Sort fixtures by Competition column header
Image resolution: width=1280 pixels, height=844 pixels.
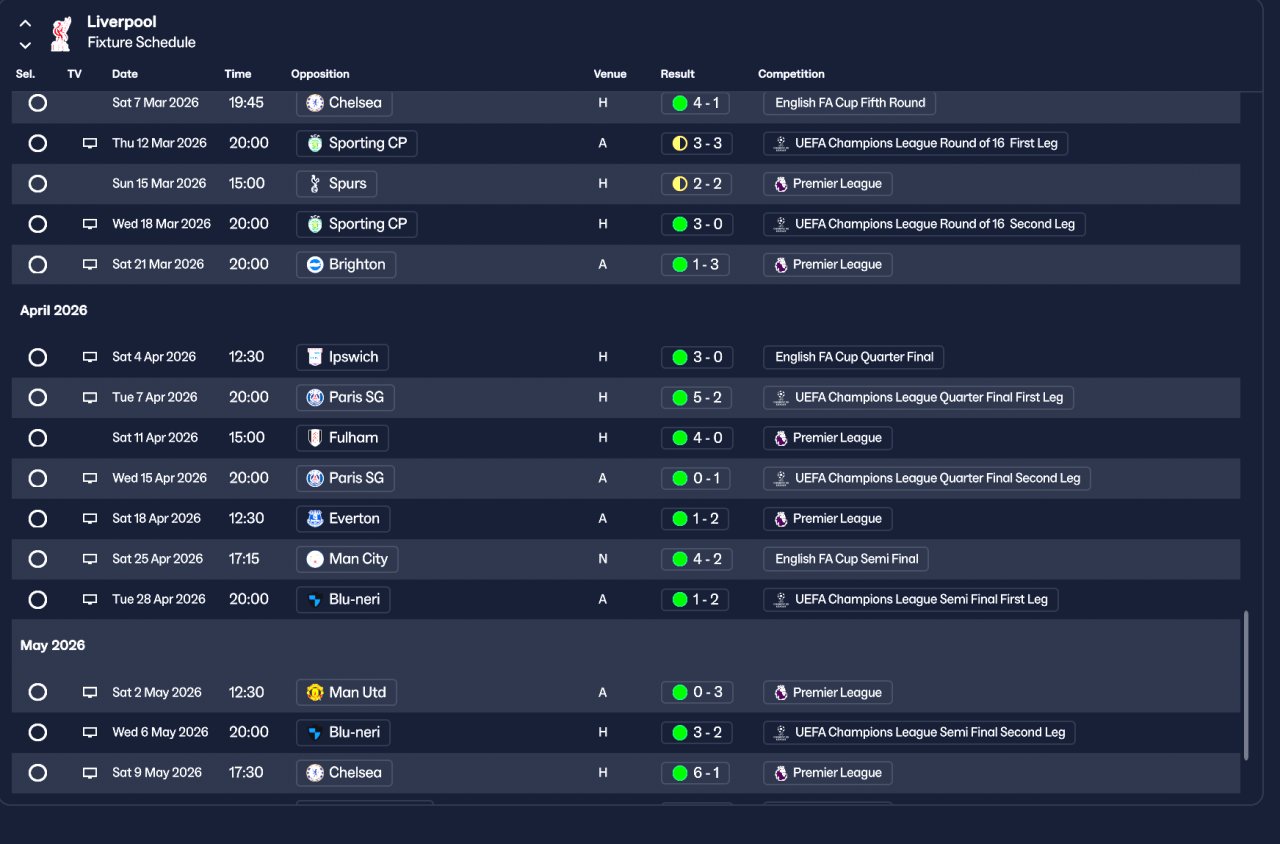[791, 74]
